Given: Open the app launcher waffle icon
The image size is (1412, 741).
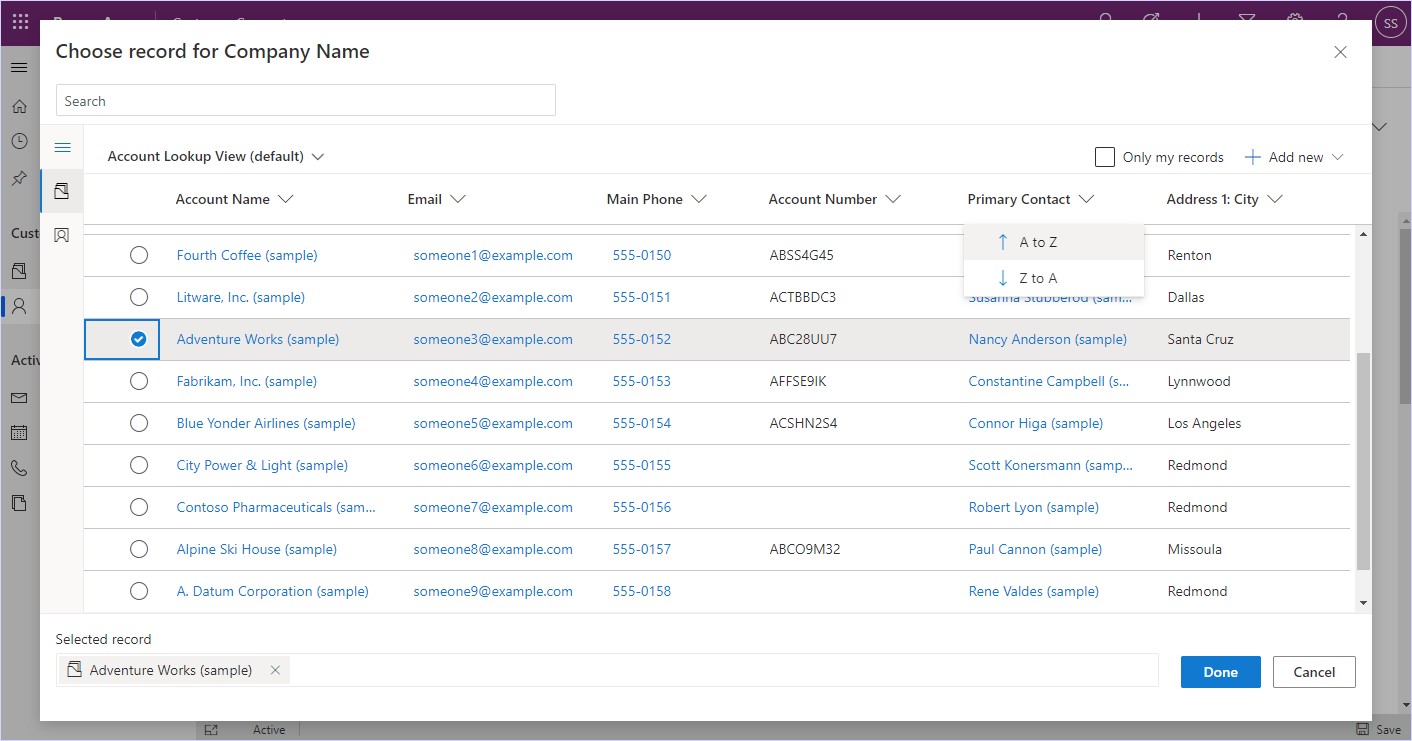Looking at the screenshot, I should pos(20,21).
